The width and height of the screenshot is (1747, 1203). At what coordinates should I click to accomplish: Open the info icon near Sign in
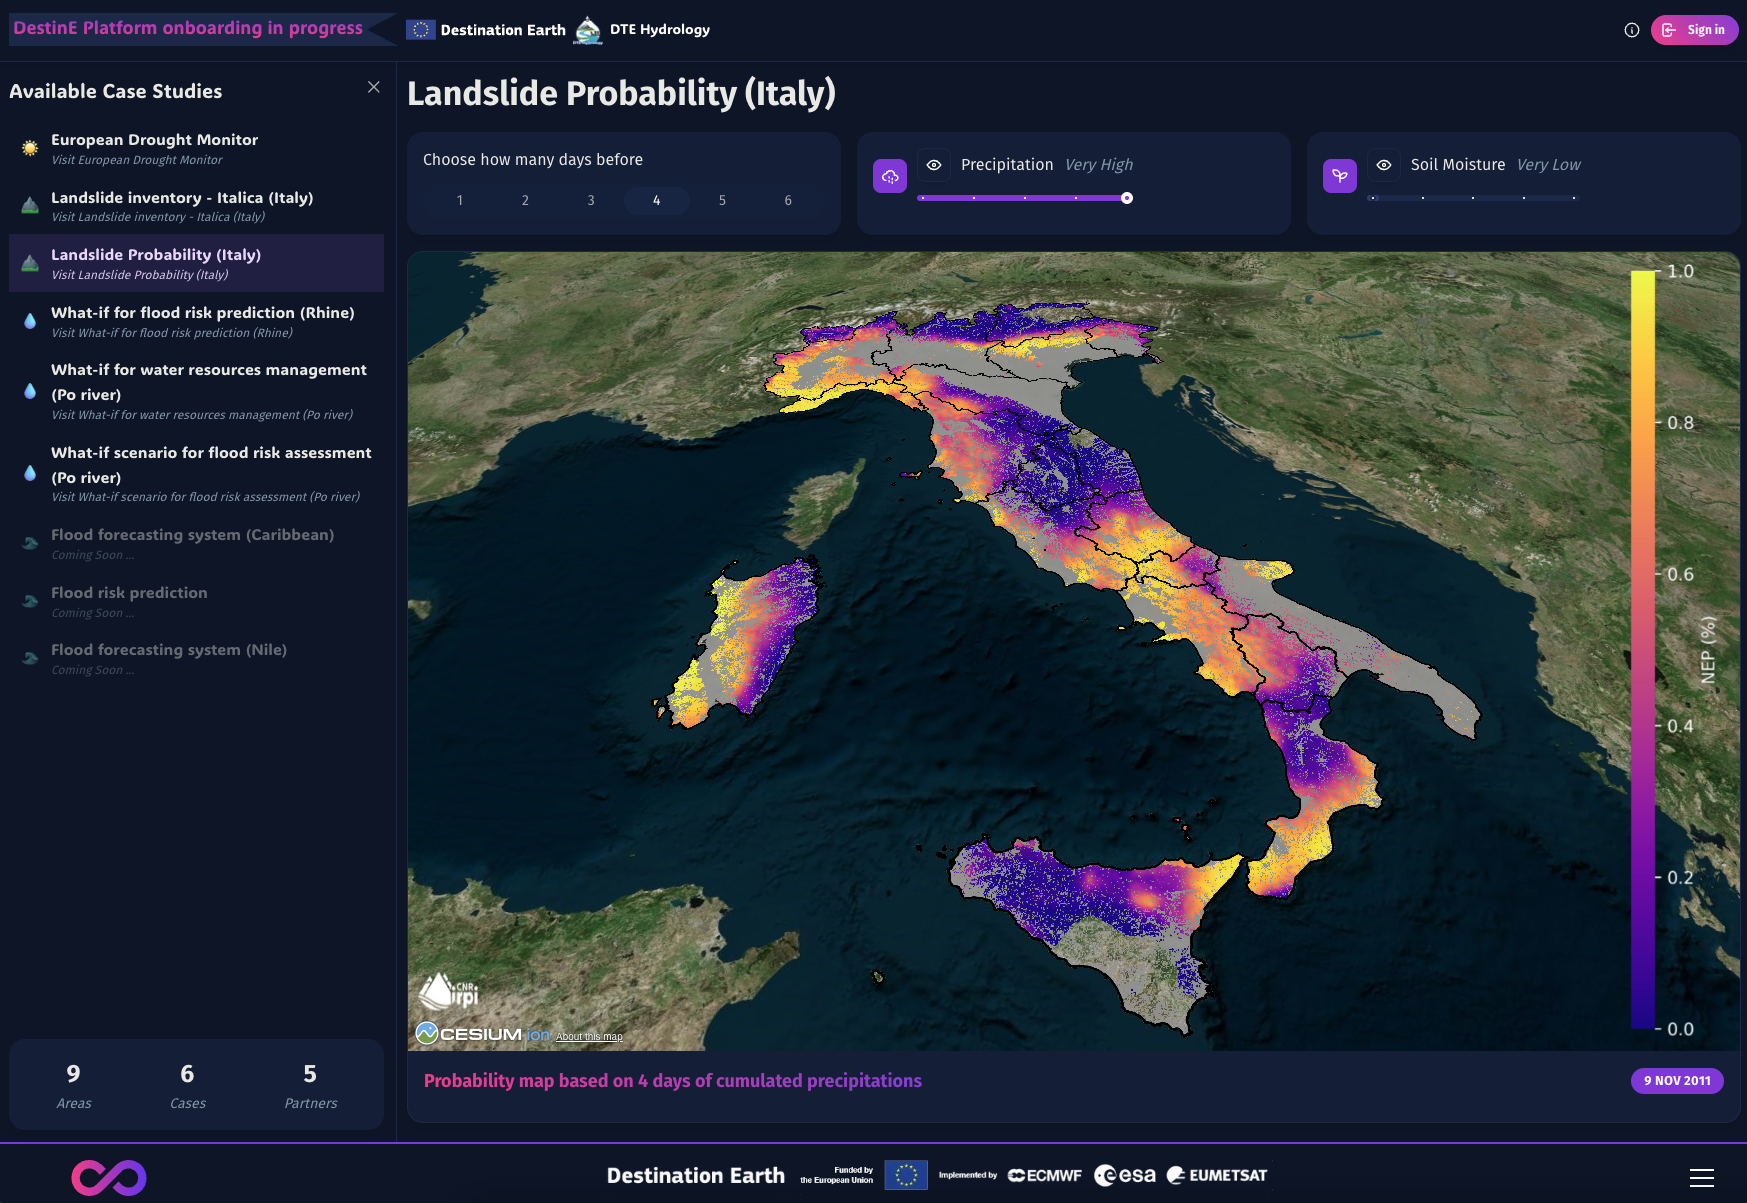coord(1632,30)
